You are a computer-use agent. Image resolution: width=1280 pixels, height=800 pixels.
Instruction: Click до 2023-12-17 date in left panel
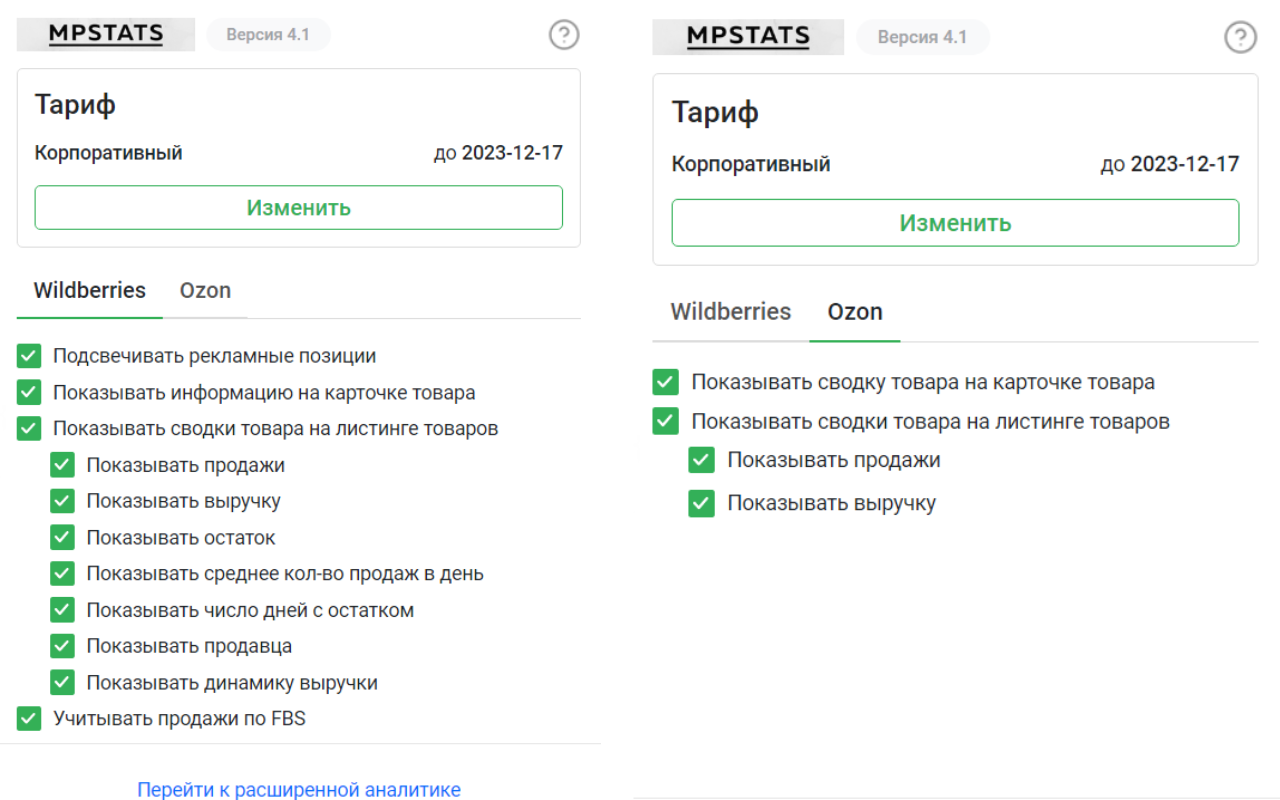pos(498,153)
